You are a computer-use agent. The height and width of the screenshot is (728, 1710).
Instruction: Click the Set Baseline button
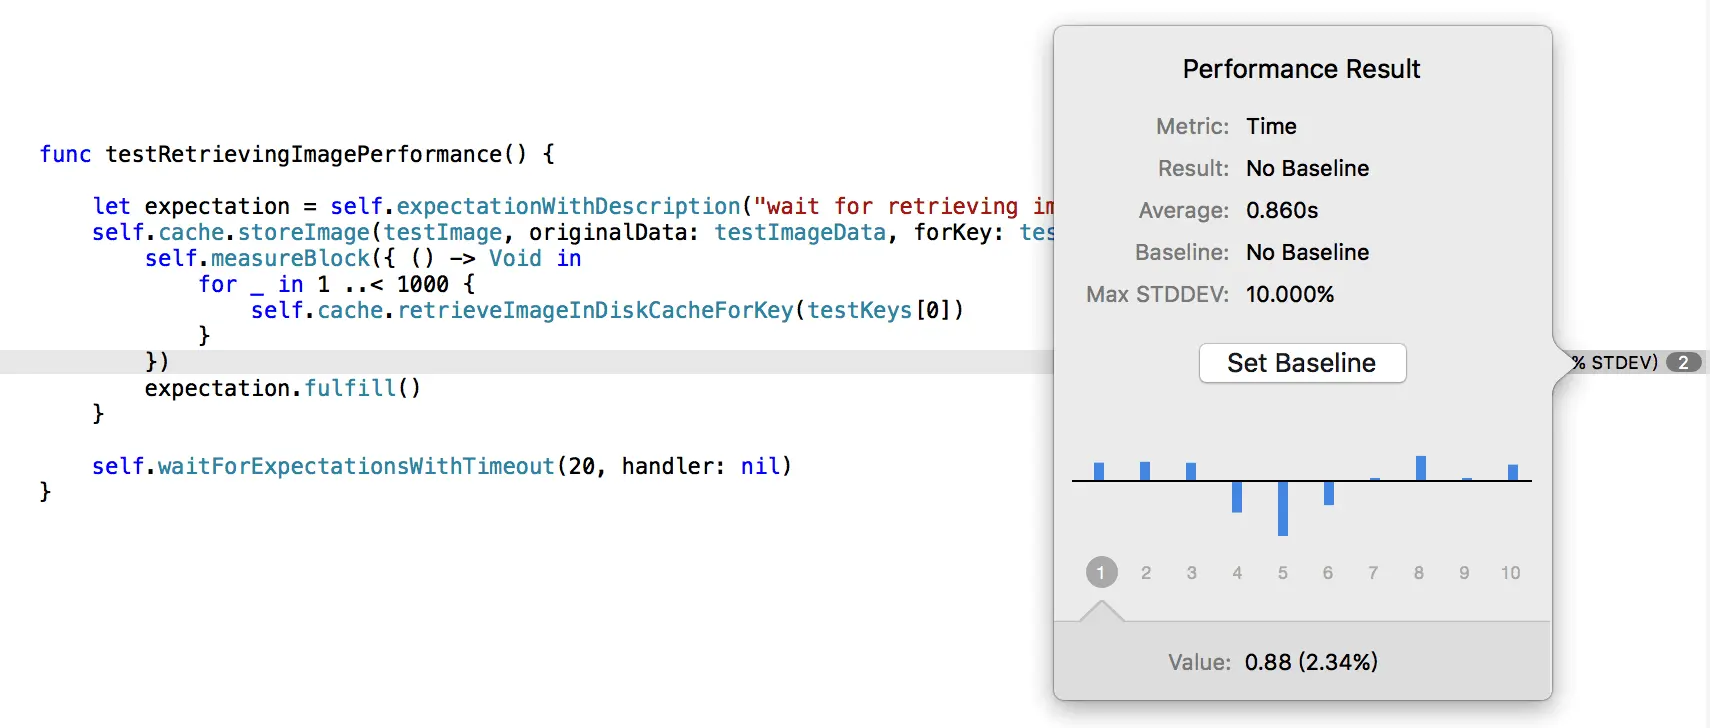(x=1302, y=363)
